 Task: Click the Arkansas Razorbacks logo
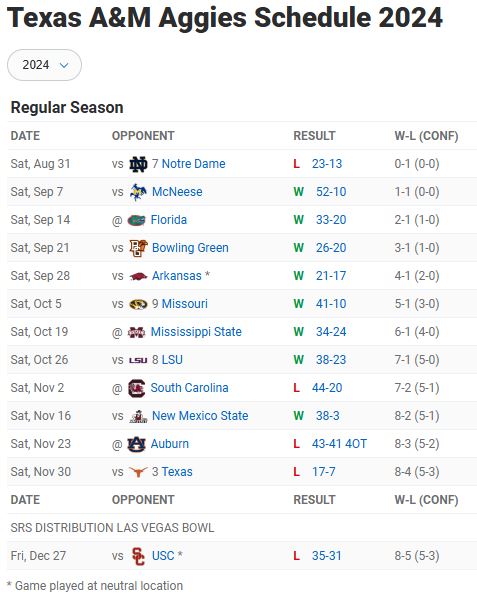138,276
